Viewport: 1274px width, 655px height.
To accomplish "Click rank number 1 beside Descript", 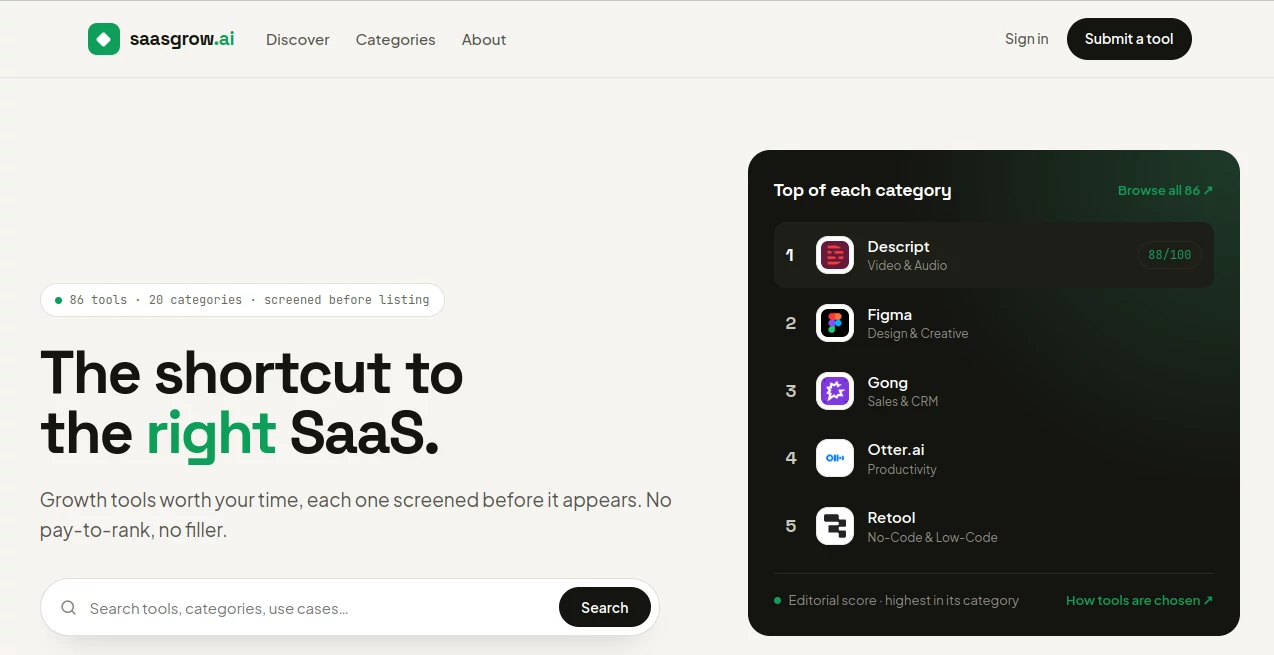I will (790, 255).
